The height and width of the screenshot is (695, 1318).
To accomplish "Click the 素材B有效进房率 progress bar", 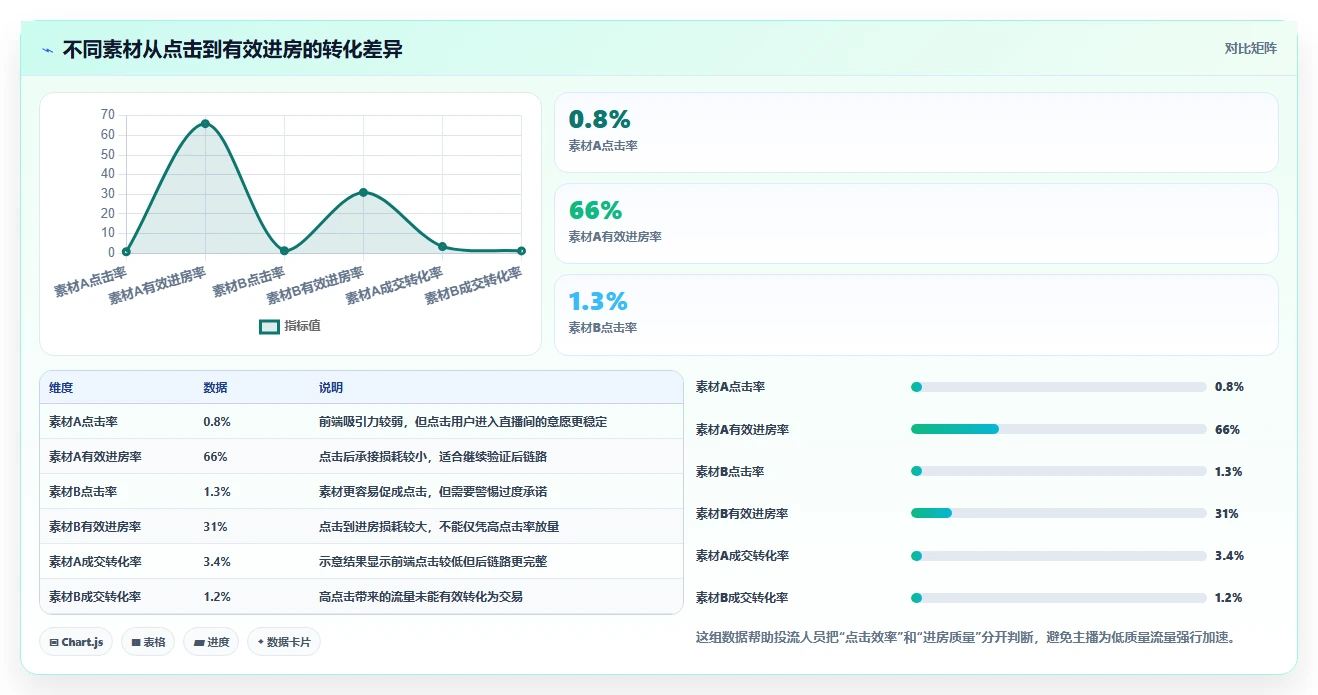I will (1058, 513).
